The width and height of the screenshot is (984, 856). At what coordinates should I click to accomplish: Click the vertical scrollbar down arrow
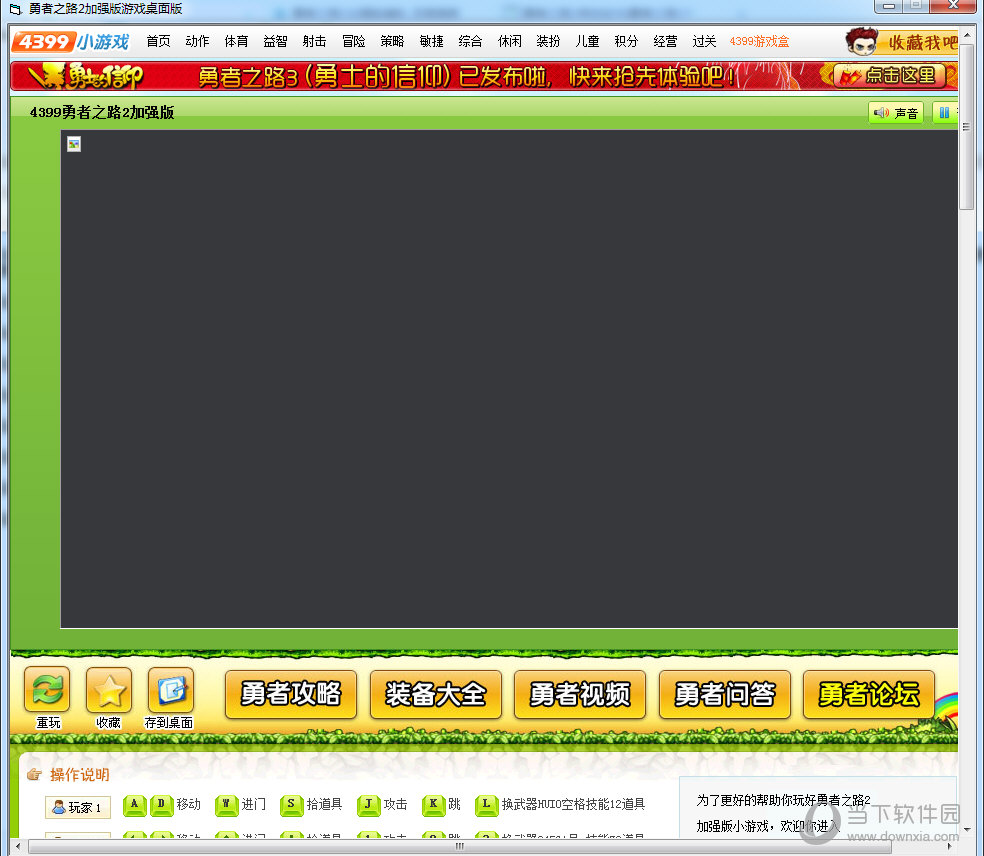(x=966, y=830)
